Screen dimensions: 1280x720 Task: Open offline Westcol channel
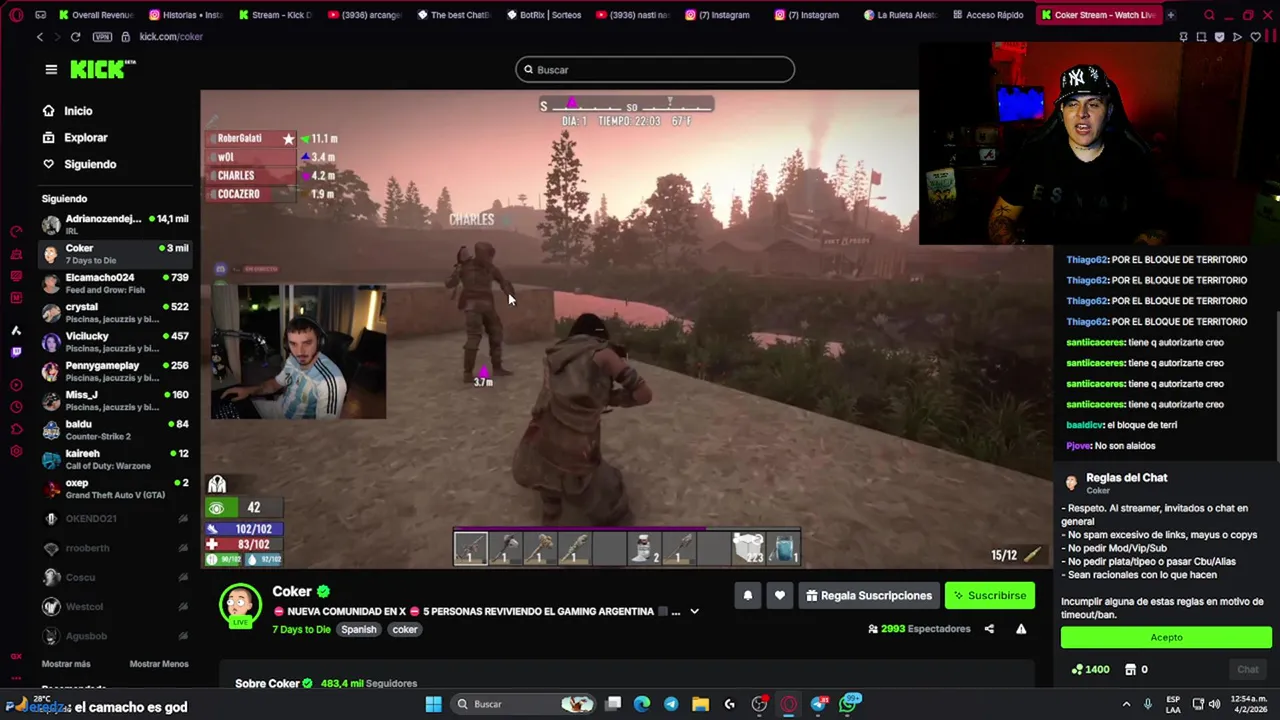click(x=115, y=607)
